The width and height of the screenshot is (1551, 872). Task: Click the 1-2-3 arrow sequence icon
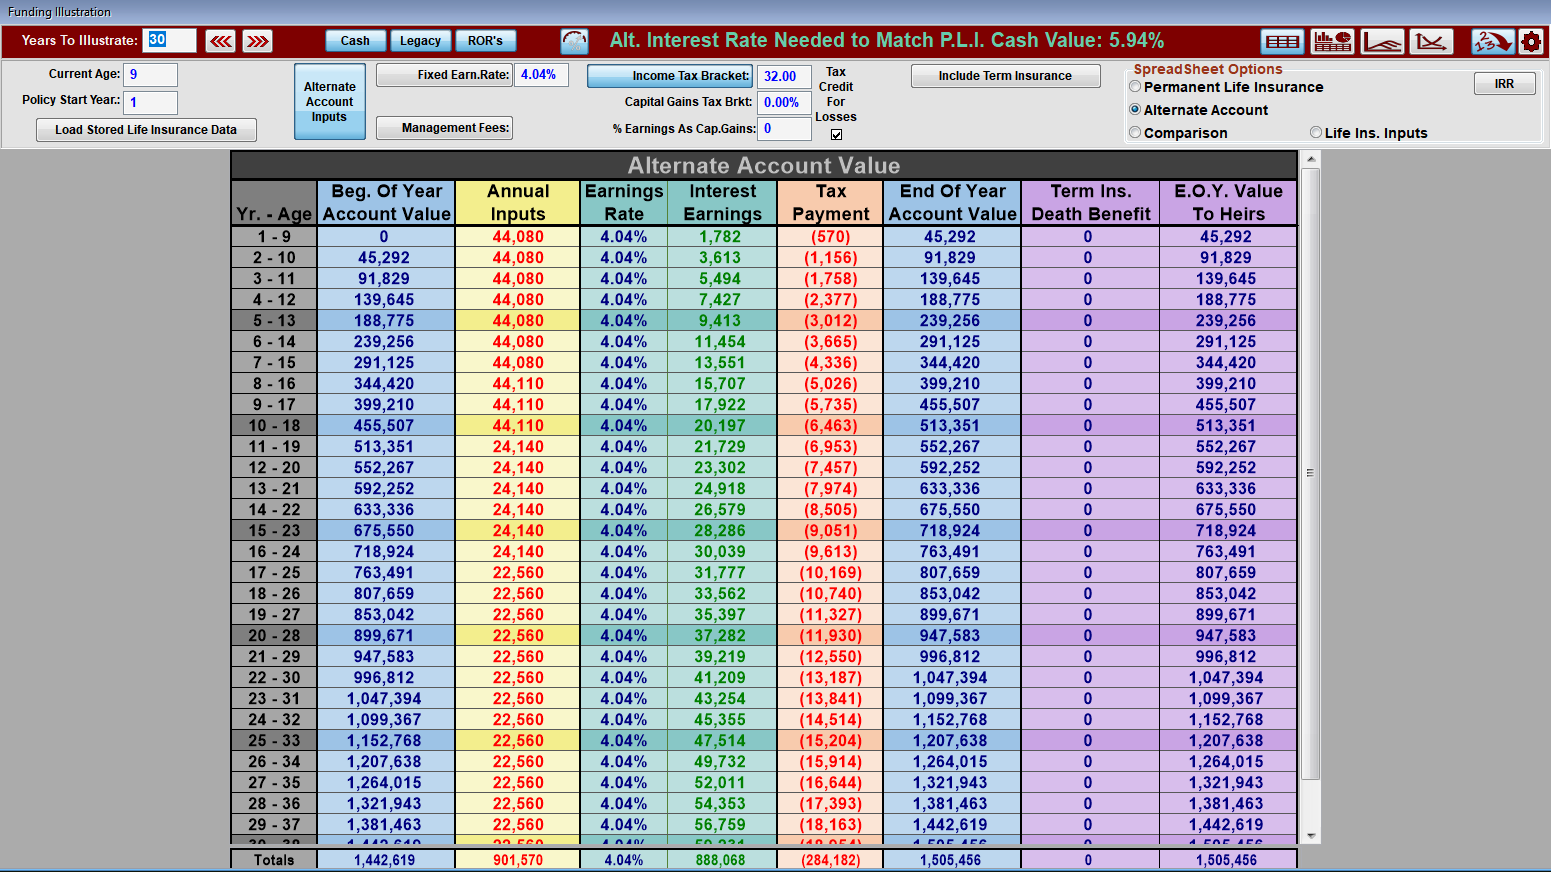[1491, 41]
